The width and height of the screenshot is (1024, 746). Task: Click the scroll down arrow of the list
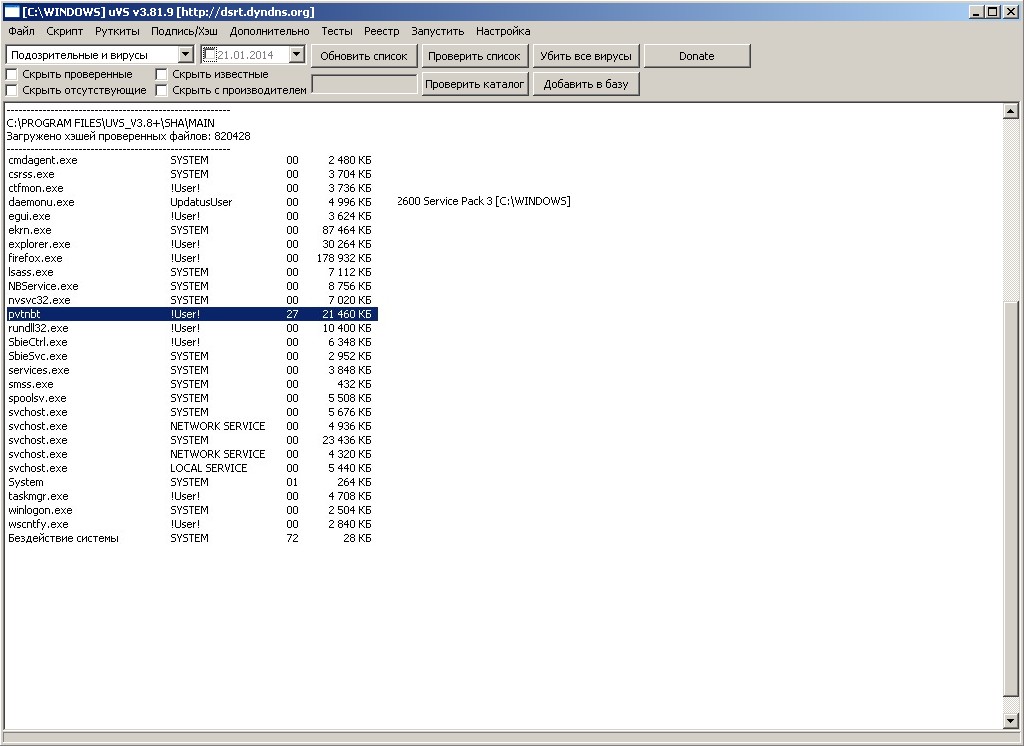[x=1010, y=721]
